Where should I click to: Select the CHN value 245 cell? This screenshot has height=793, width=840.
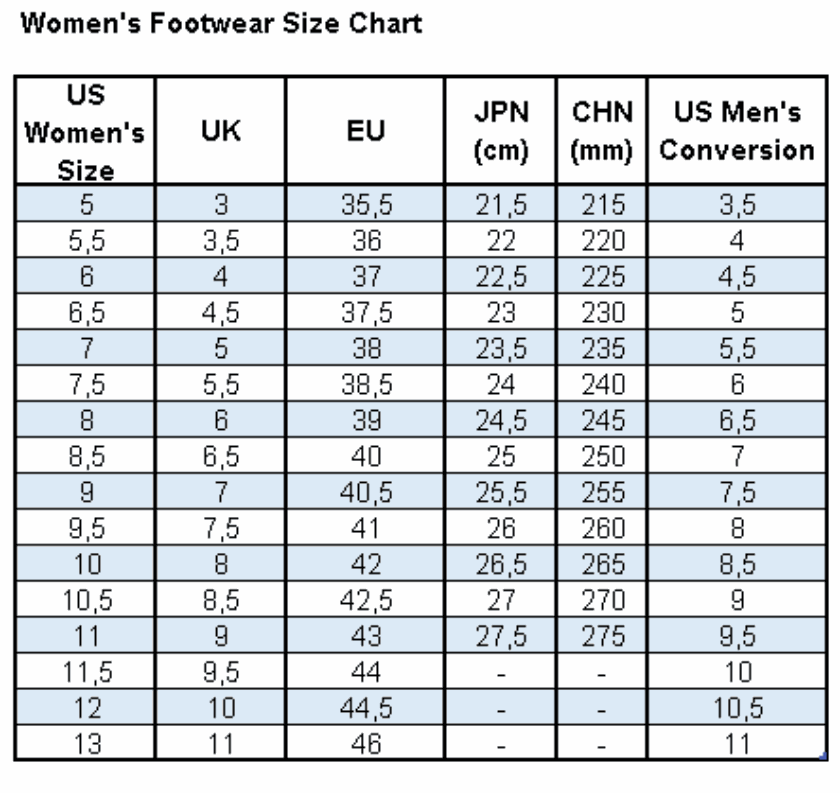[x=602, y=420]
